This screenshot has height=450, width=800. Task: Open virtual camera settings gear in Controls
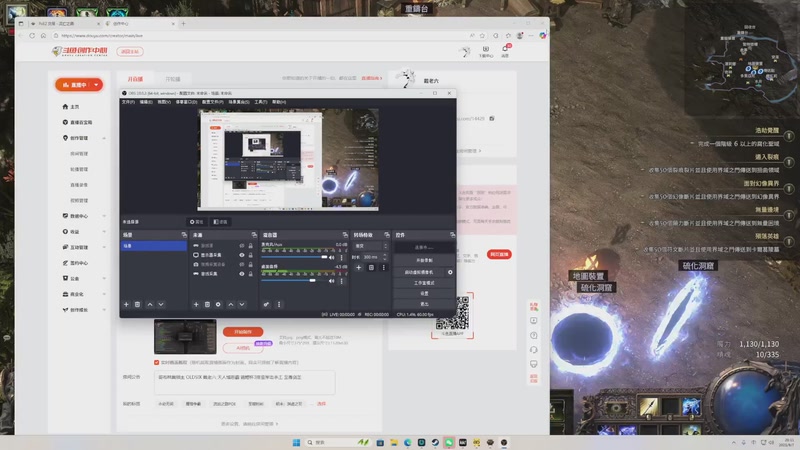(x=450, y=272)
